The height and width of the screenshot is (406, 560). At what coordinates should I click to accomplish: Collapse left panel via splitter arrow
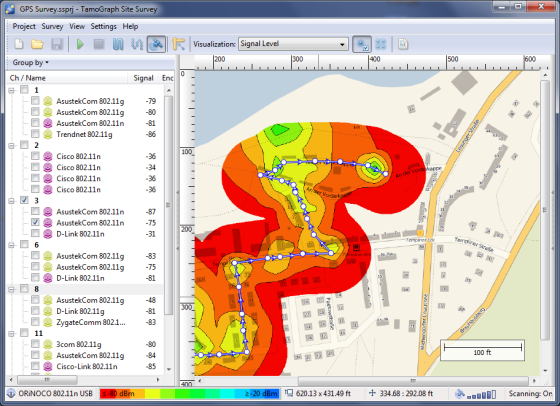tap(178, 192)
